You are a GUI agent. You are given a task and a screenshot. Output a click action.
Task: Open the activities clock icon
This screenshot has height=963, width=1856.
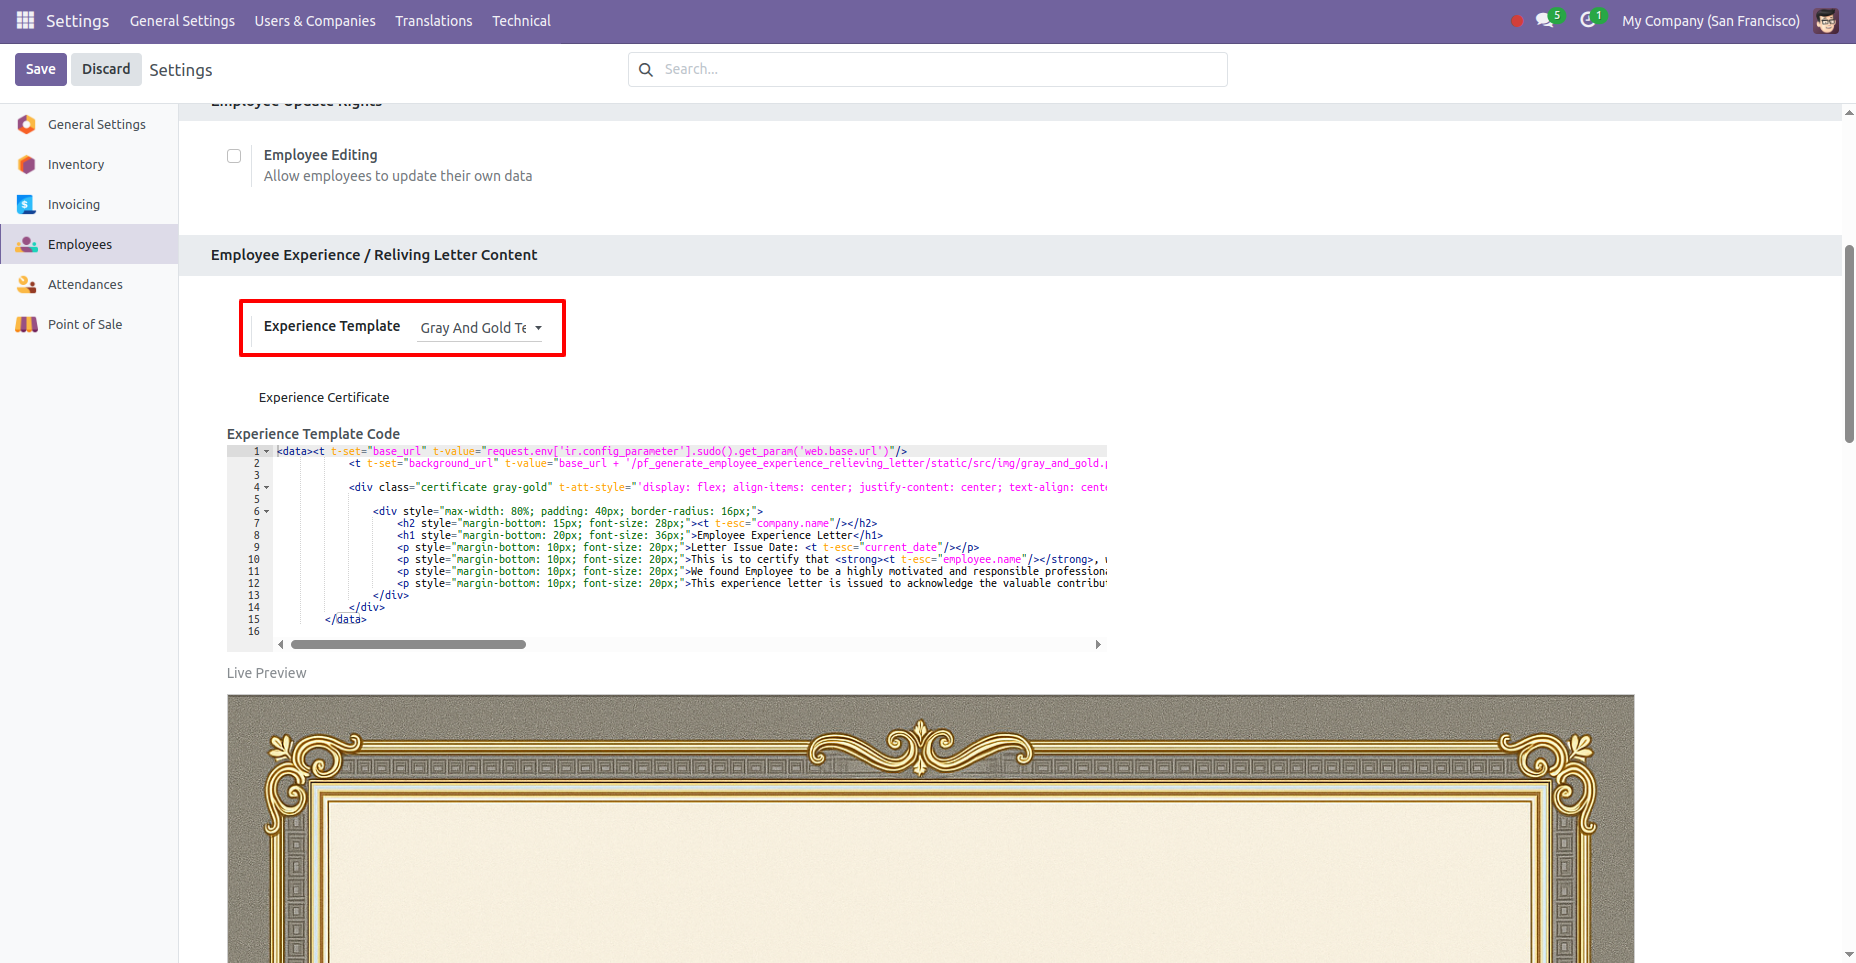coord(1587,20)
